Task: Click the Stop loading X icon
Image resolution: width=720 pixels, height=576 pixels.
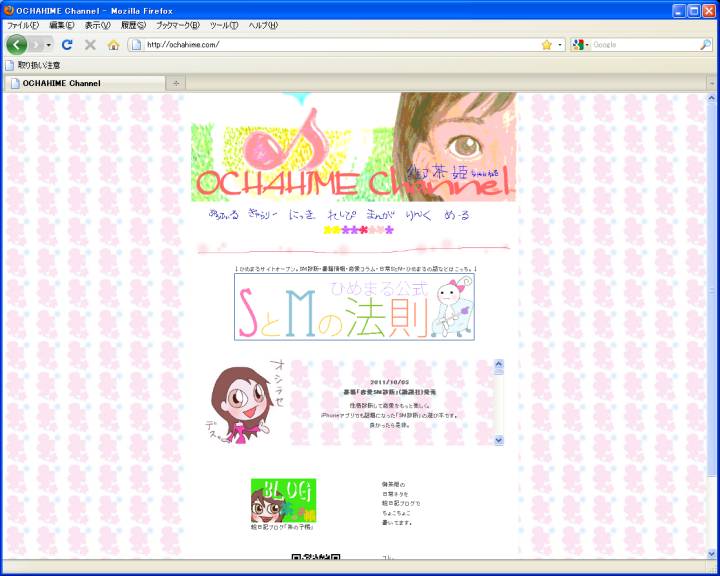Action: [90, 45]
